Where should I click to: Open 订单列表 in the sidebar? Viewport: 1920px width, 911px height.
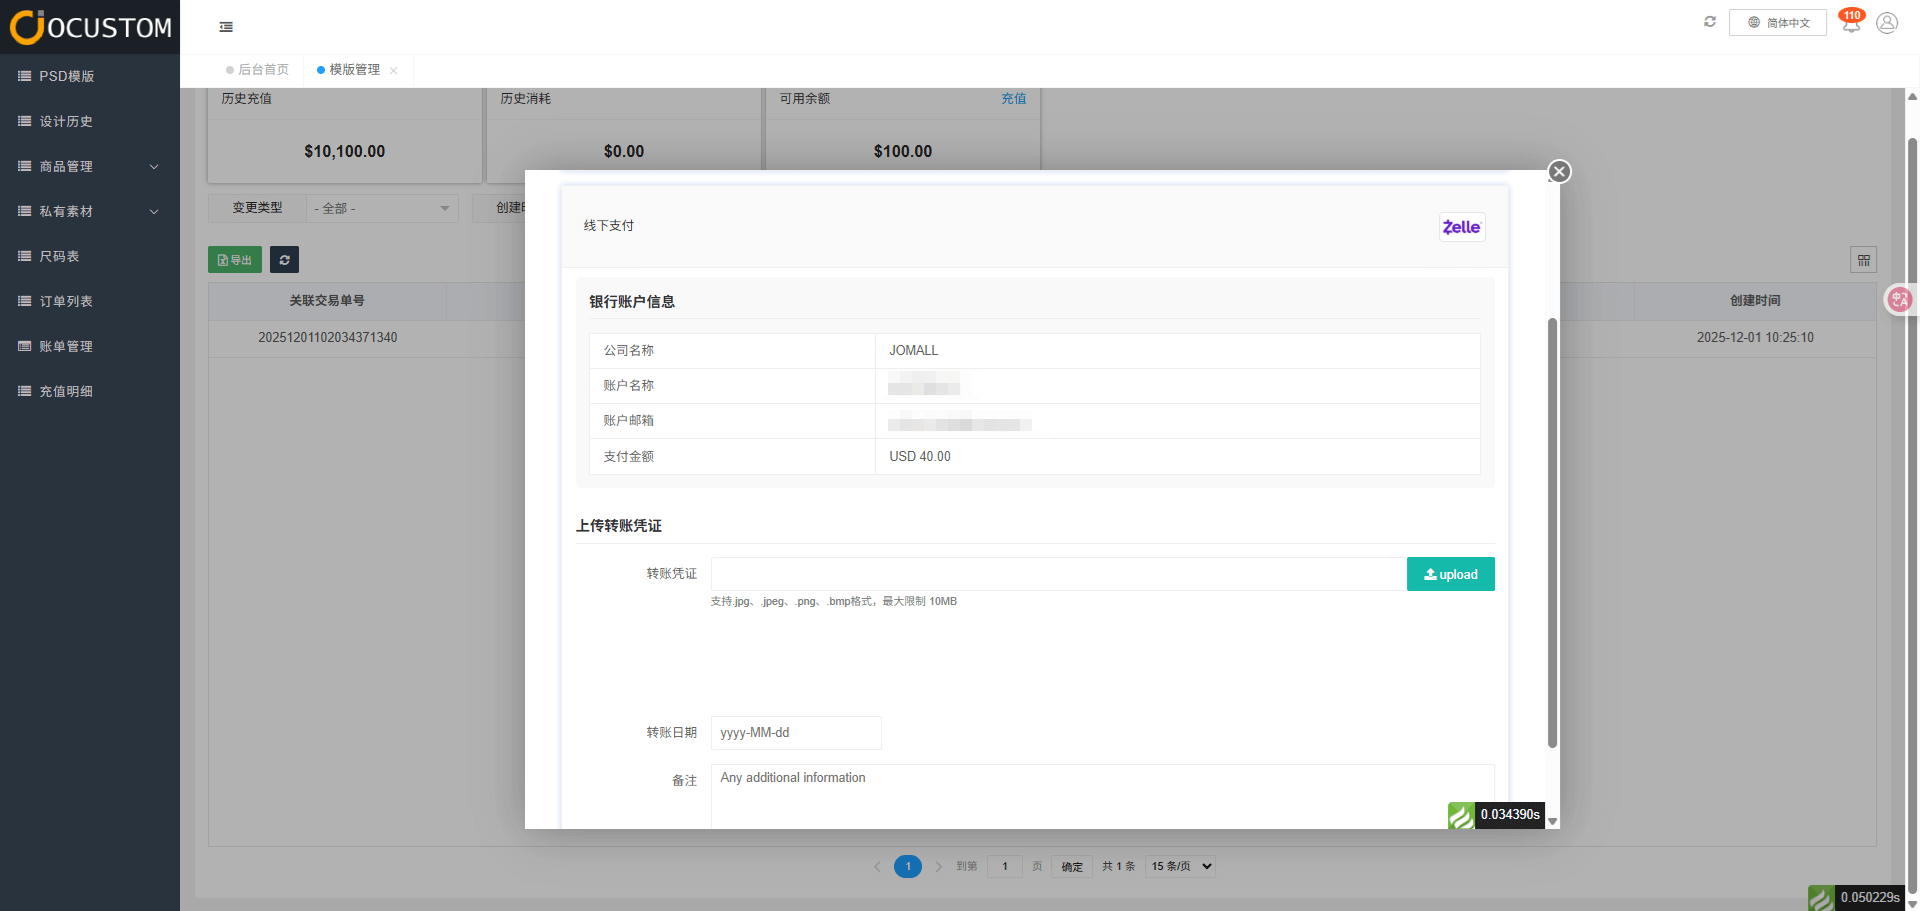tap(66, 301)
